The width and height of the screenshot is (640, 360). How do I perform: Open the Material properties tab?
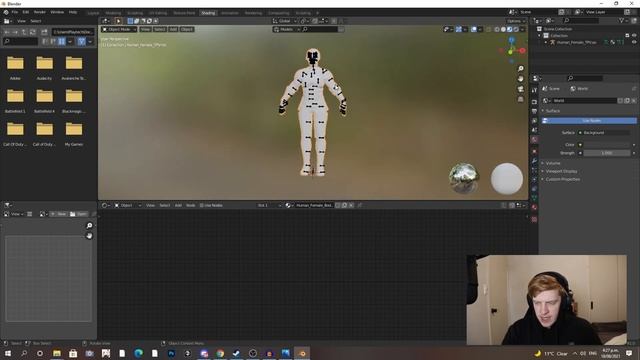coord(534,207)
